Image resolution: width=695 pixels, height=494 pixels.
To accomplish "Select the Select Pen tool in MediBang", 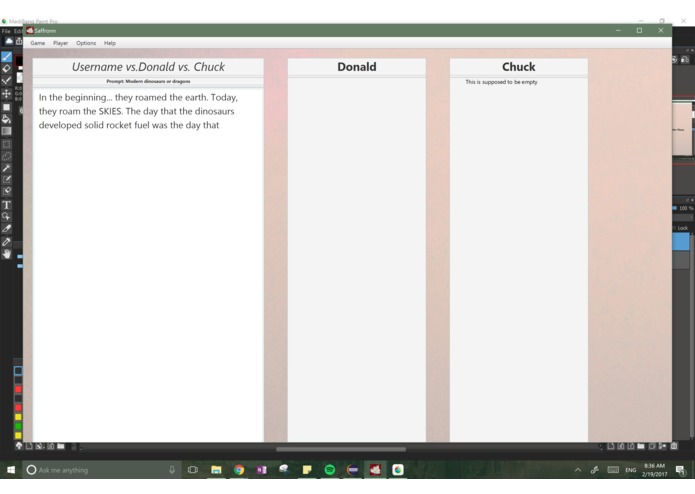I will point(6,179).
